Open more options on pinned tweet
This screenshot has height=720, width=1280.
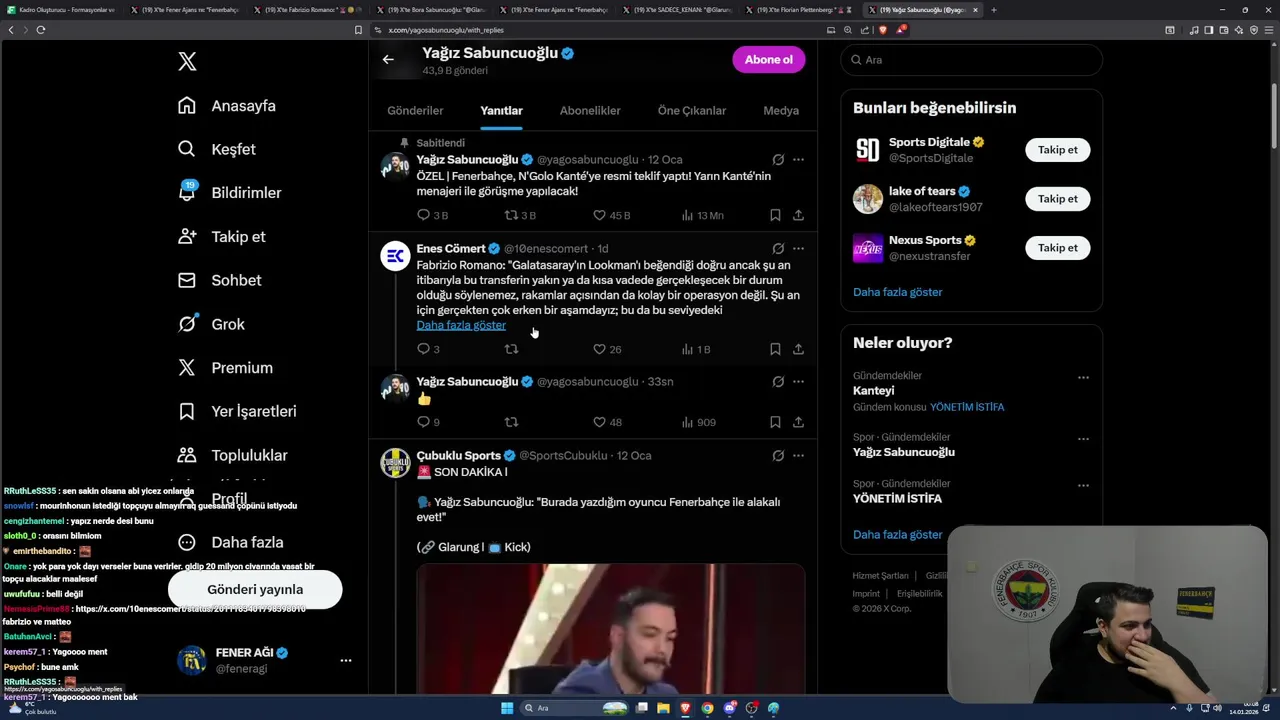coord(798,160)
